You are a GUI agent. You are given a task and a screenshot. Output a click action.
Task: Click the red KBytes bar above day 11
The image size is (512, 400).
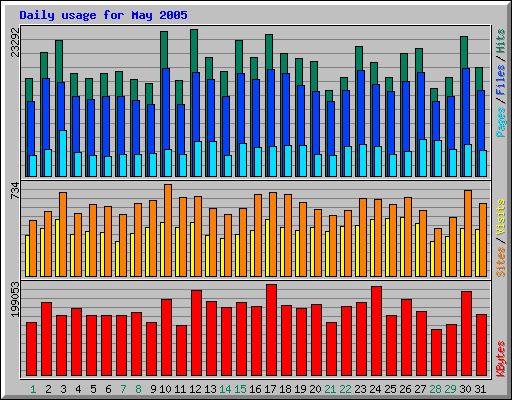click(x=181, y=351)
